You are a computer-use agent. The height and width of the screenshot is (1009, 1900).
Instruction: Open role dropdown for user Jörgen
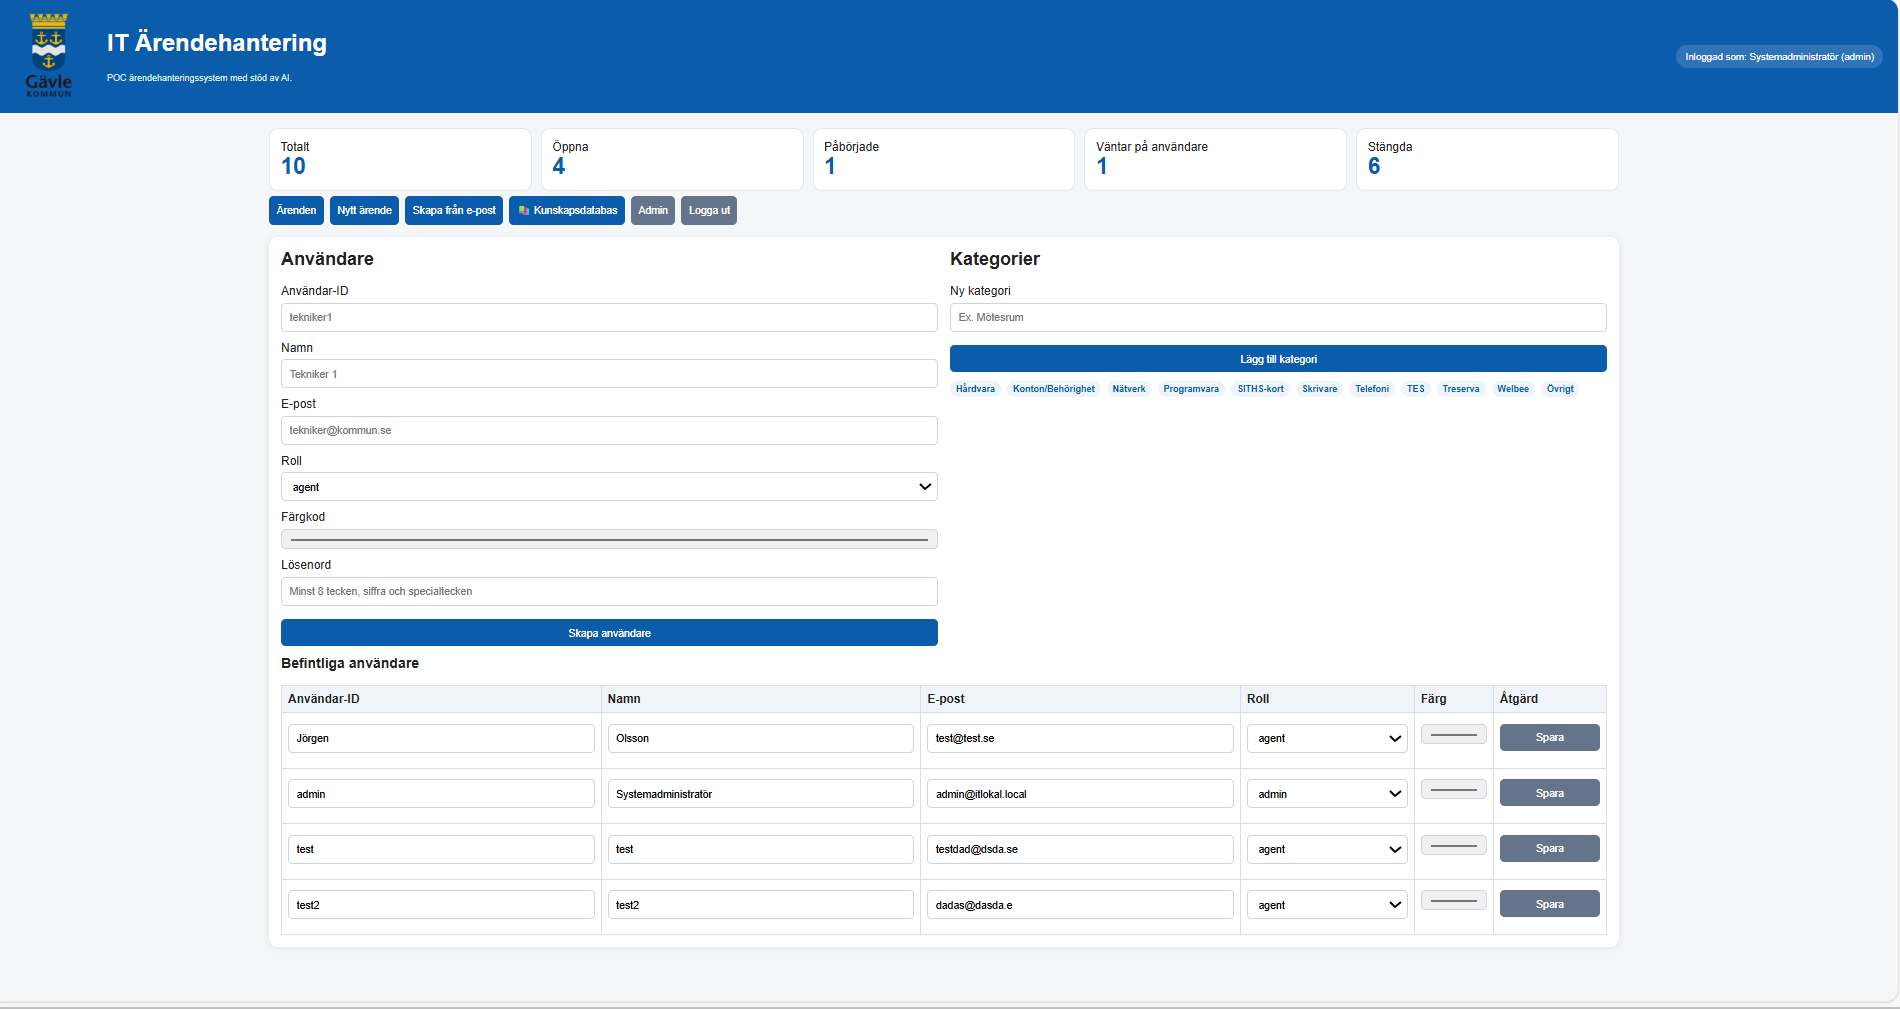[1327, 739]
